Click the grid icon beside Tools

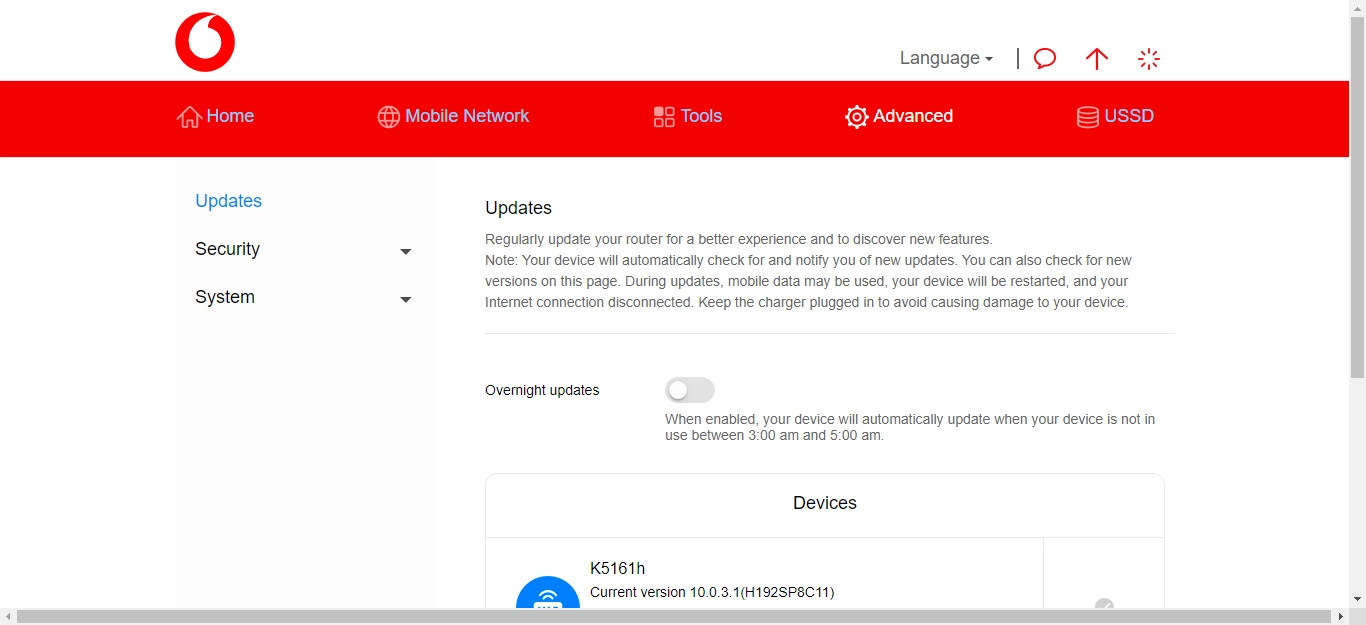pos(664,117)
